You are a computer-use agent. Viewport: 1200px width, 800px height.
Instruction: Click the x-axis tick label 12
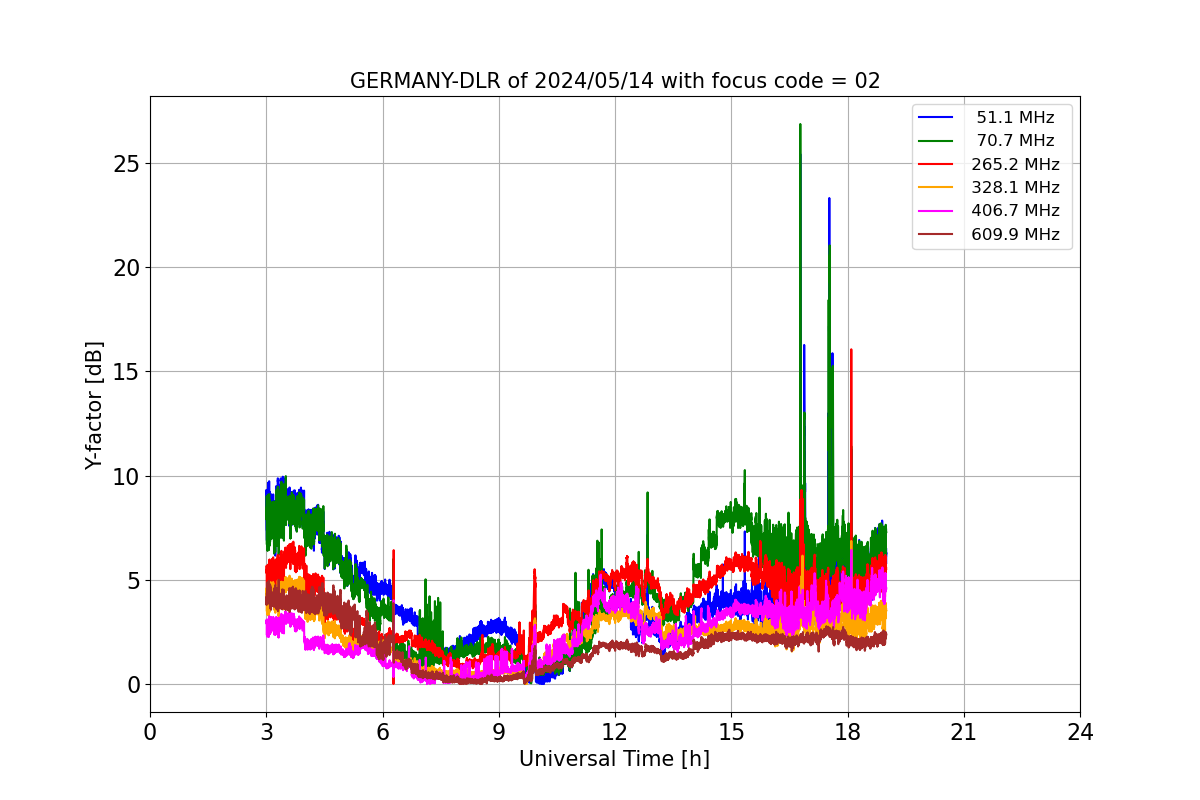pyautogui.click(x=615, y=732)
